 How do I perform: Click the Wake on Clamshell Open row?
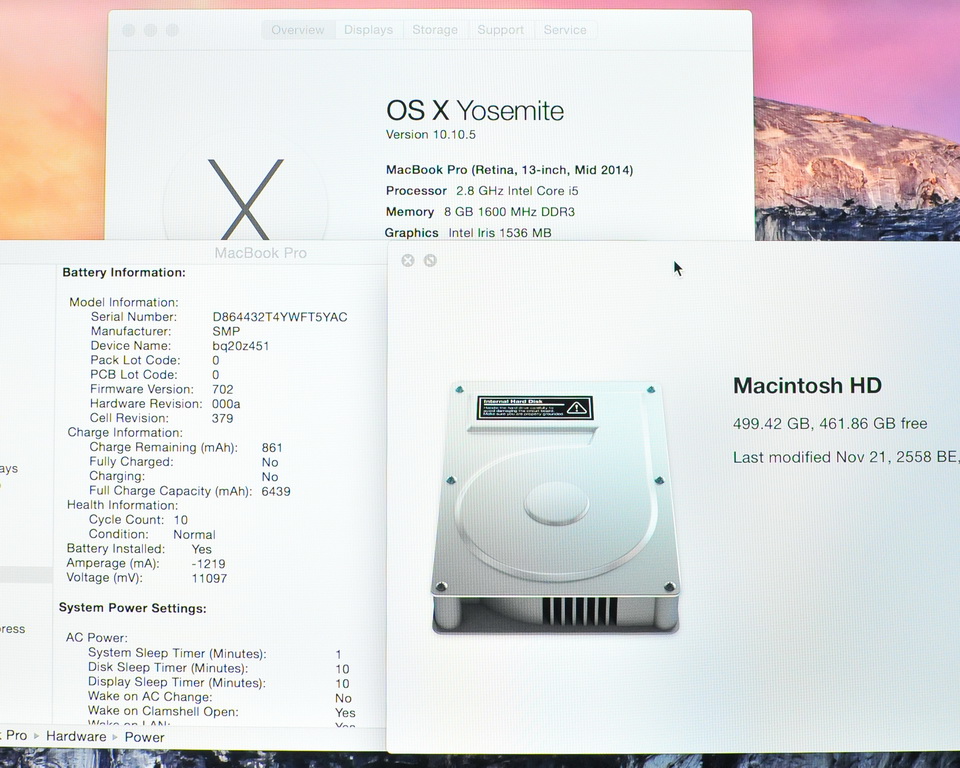coord(222,712)
